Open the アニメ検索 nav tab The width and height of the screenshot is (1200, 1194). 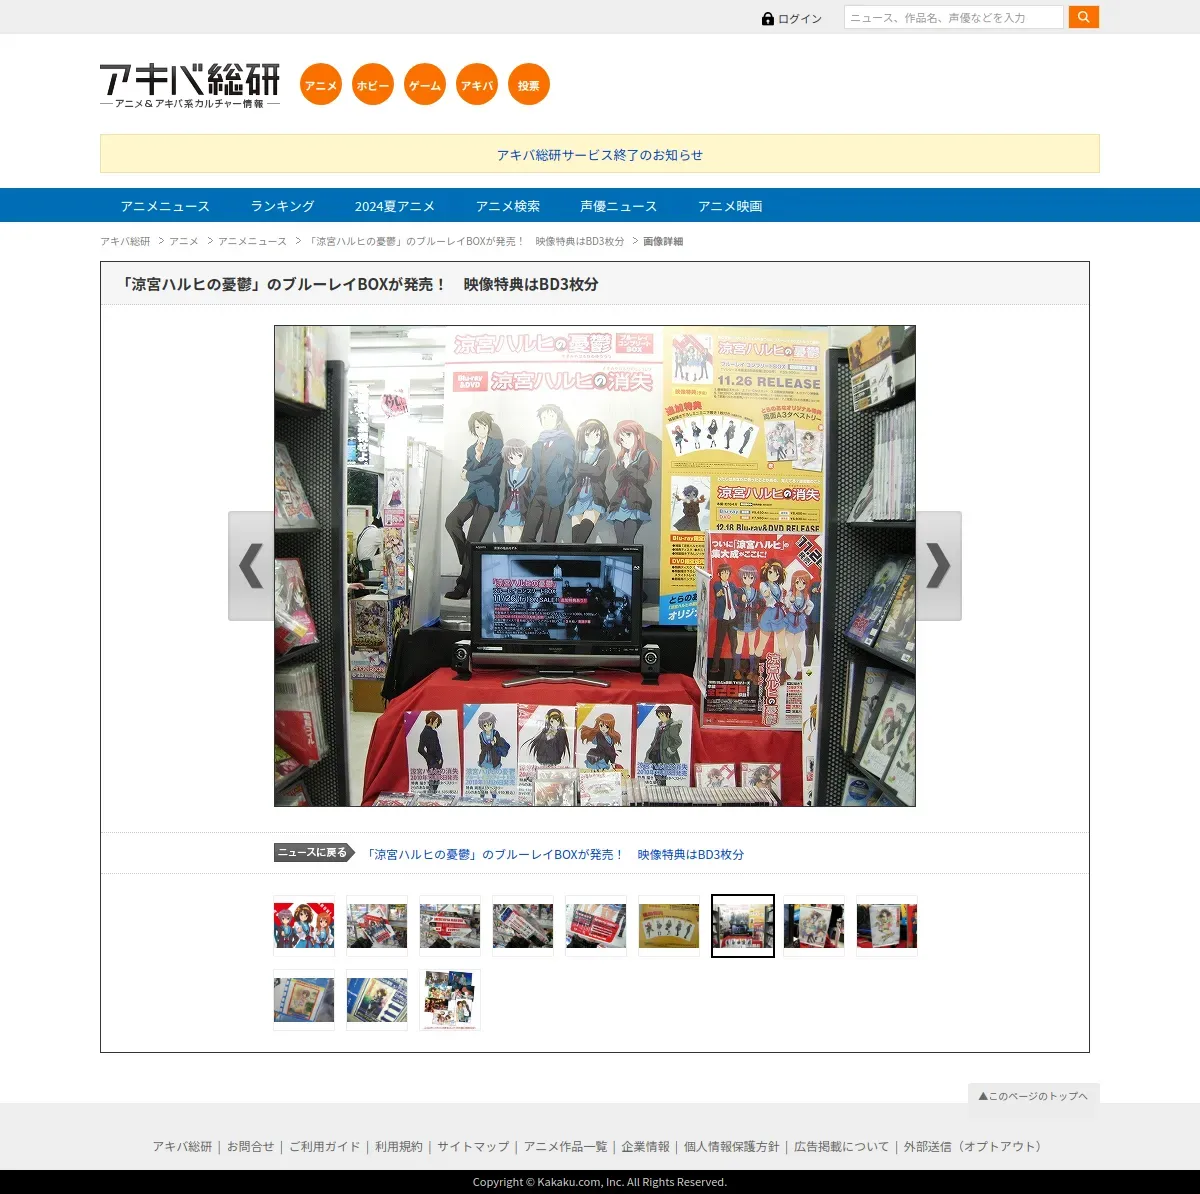coord(508,206)
